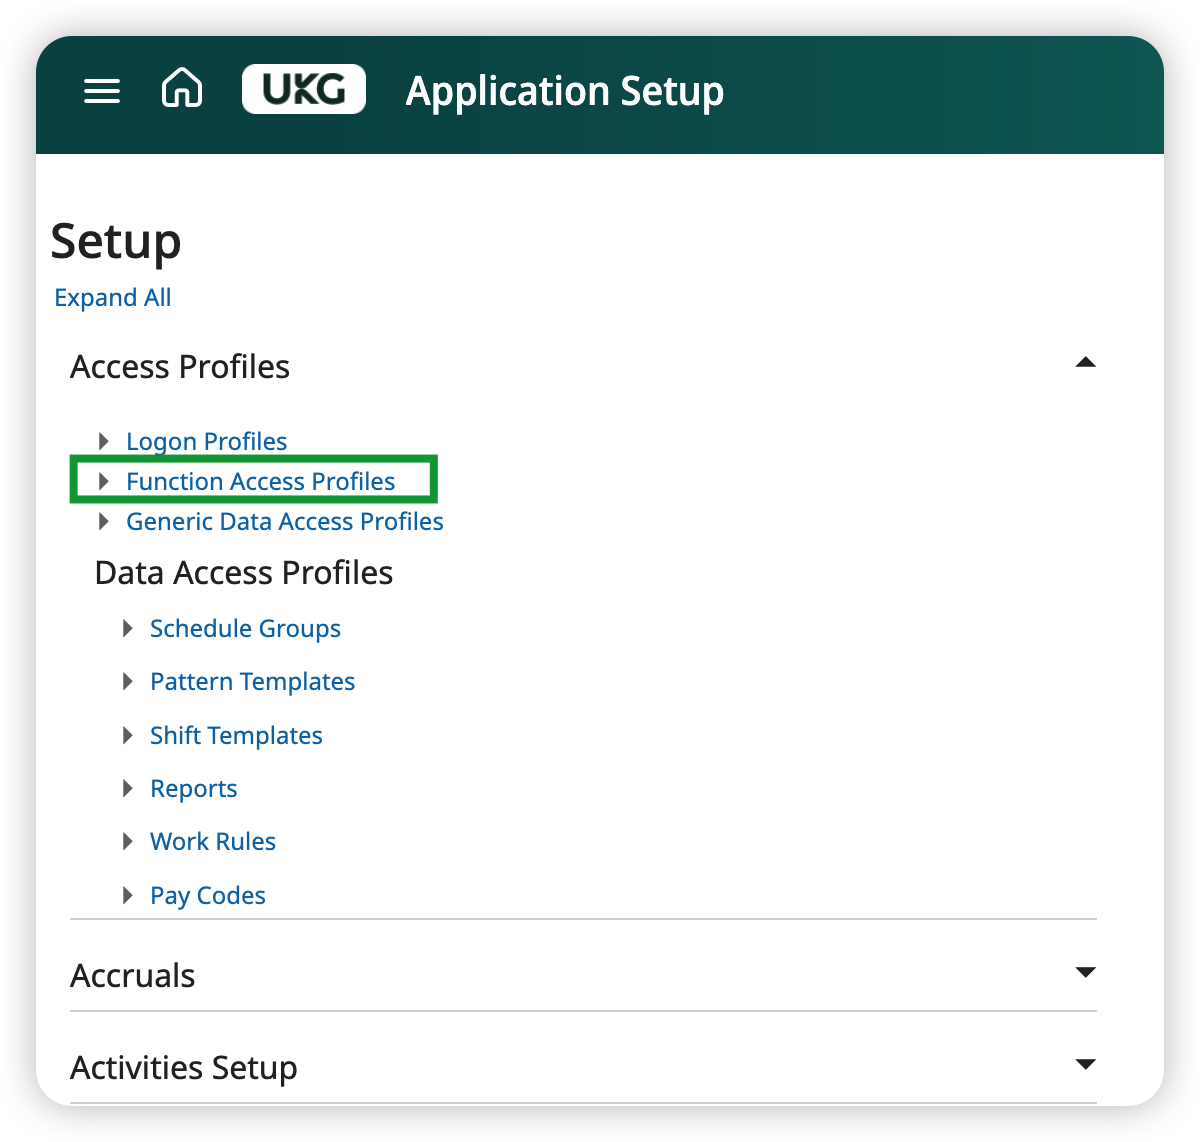Select the Pattern Templates item
1200x1142 pixels.
pyautogui.click(x=252, y=681)
